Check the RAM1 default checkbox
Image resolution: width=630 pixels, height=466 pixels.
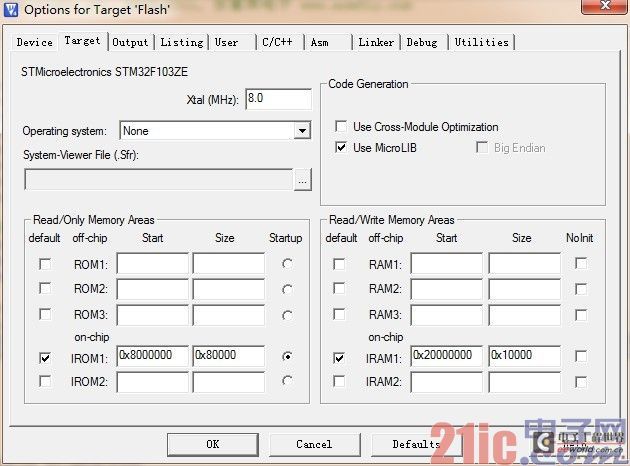[x=339, y=264]
